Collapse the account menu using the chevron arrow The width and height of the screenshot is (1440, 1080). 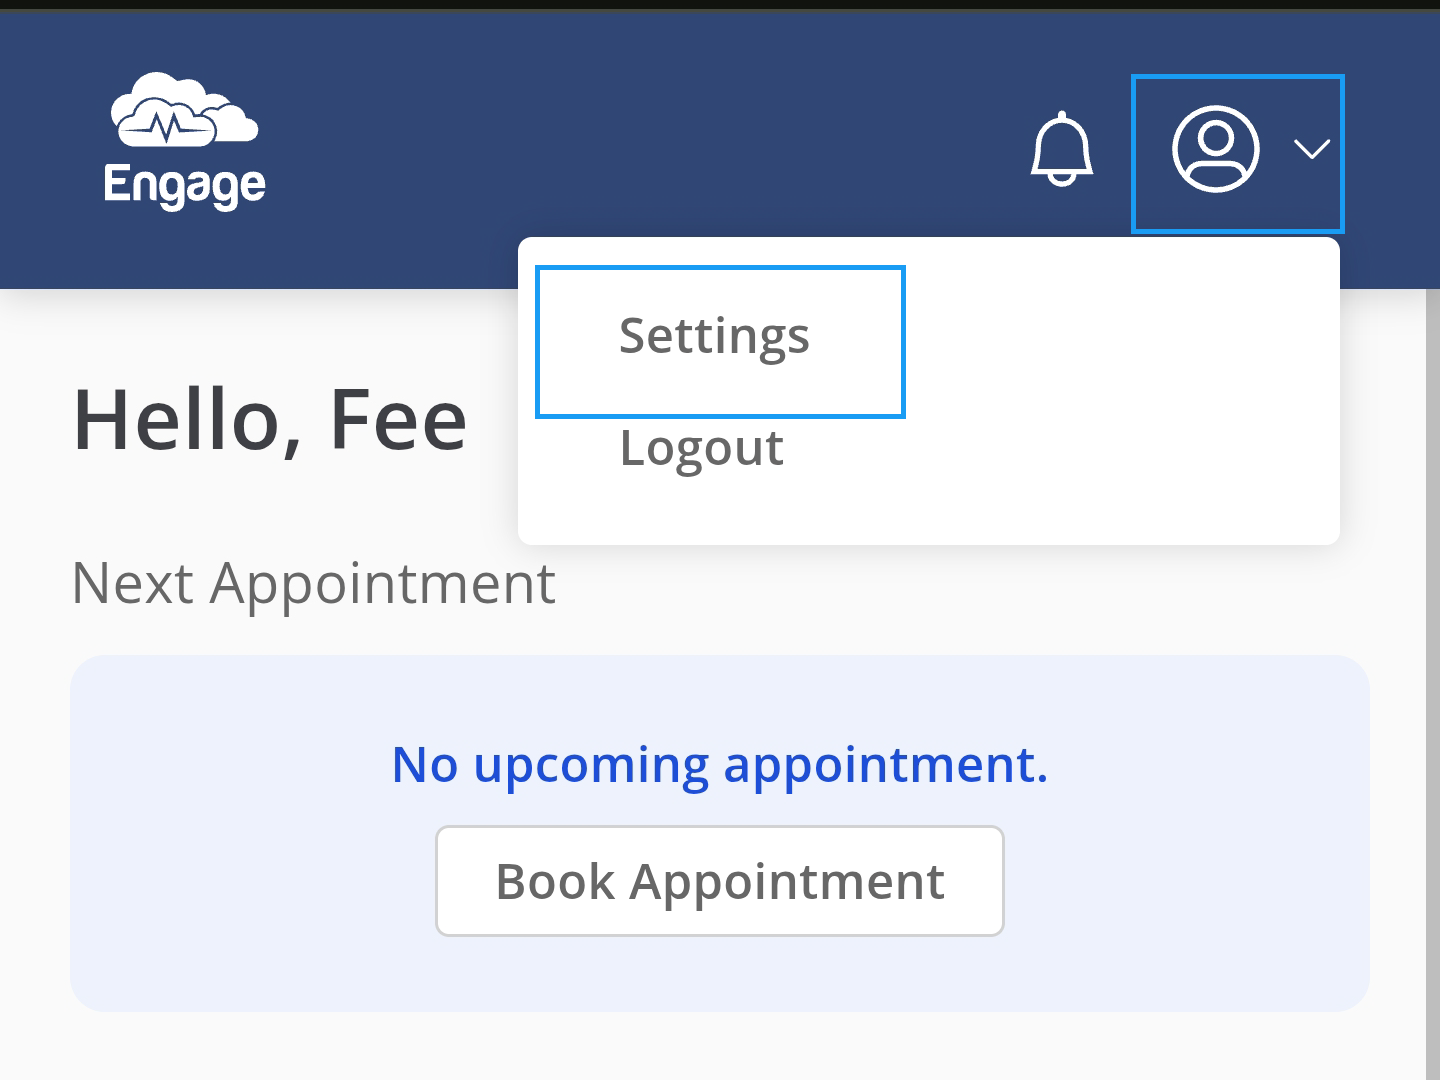(1311, 150)
